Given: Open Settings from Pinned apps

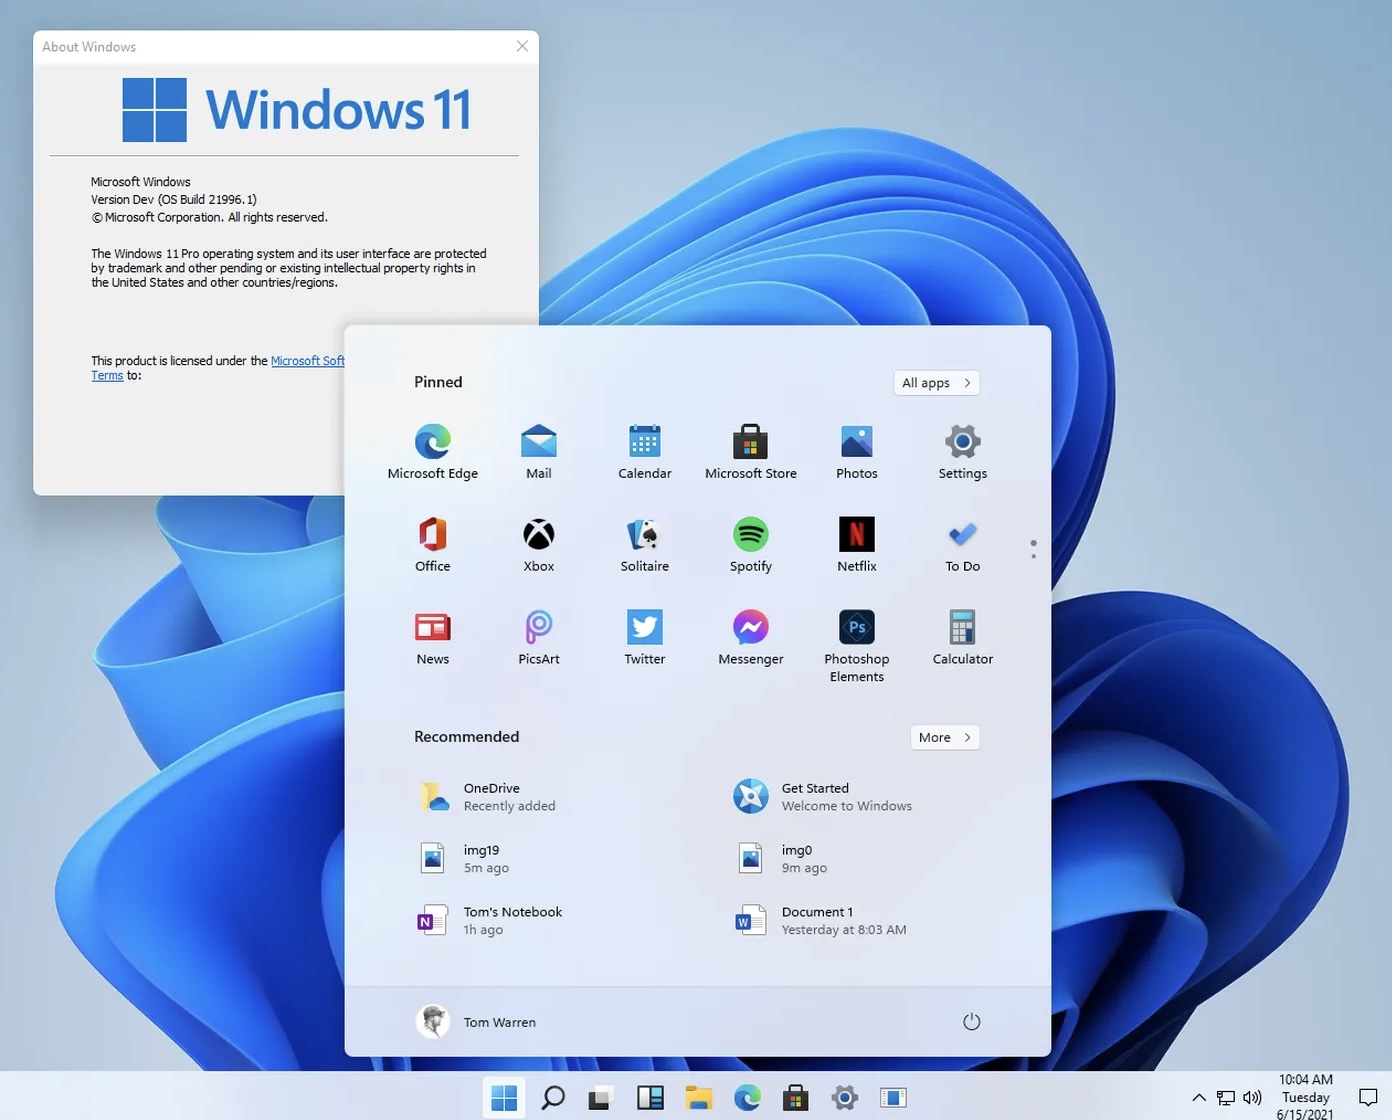Looking at the screenshot, I should (961, 447).
